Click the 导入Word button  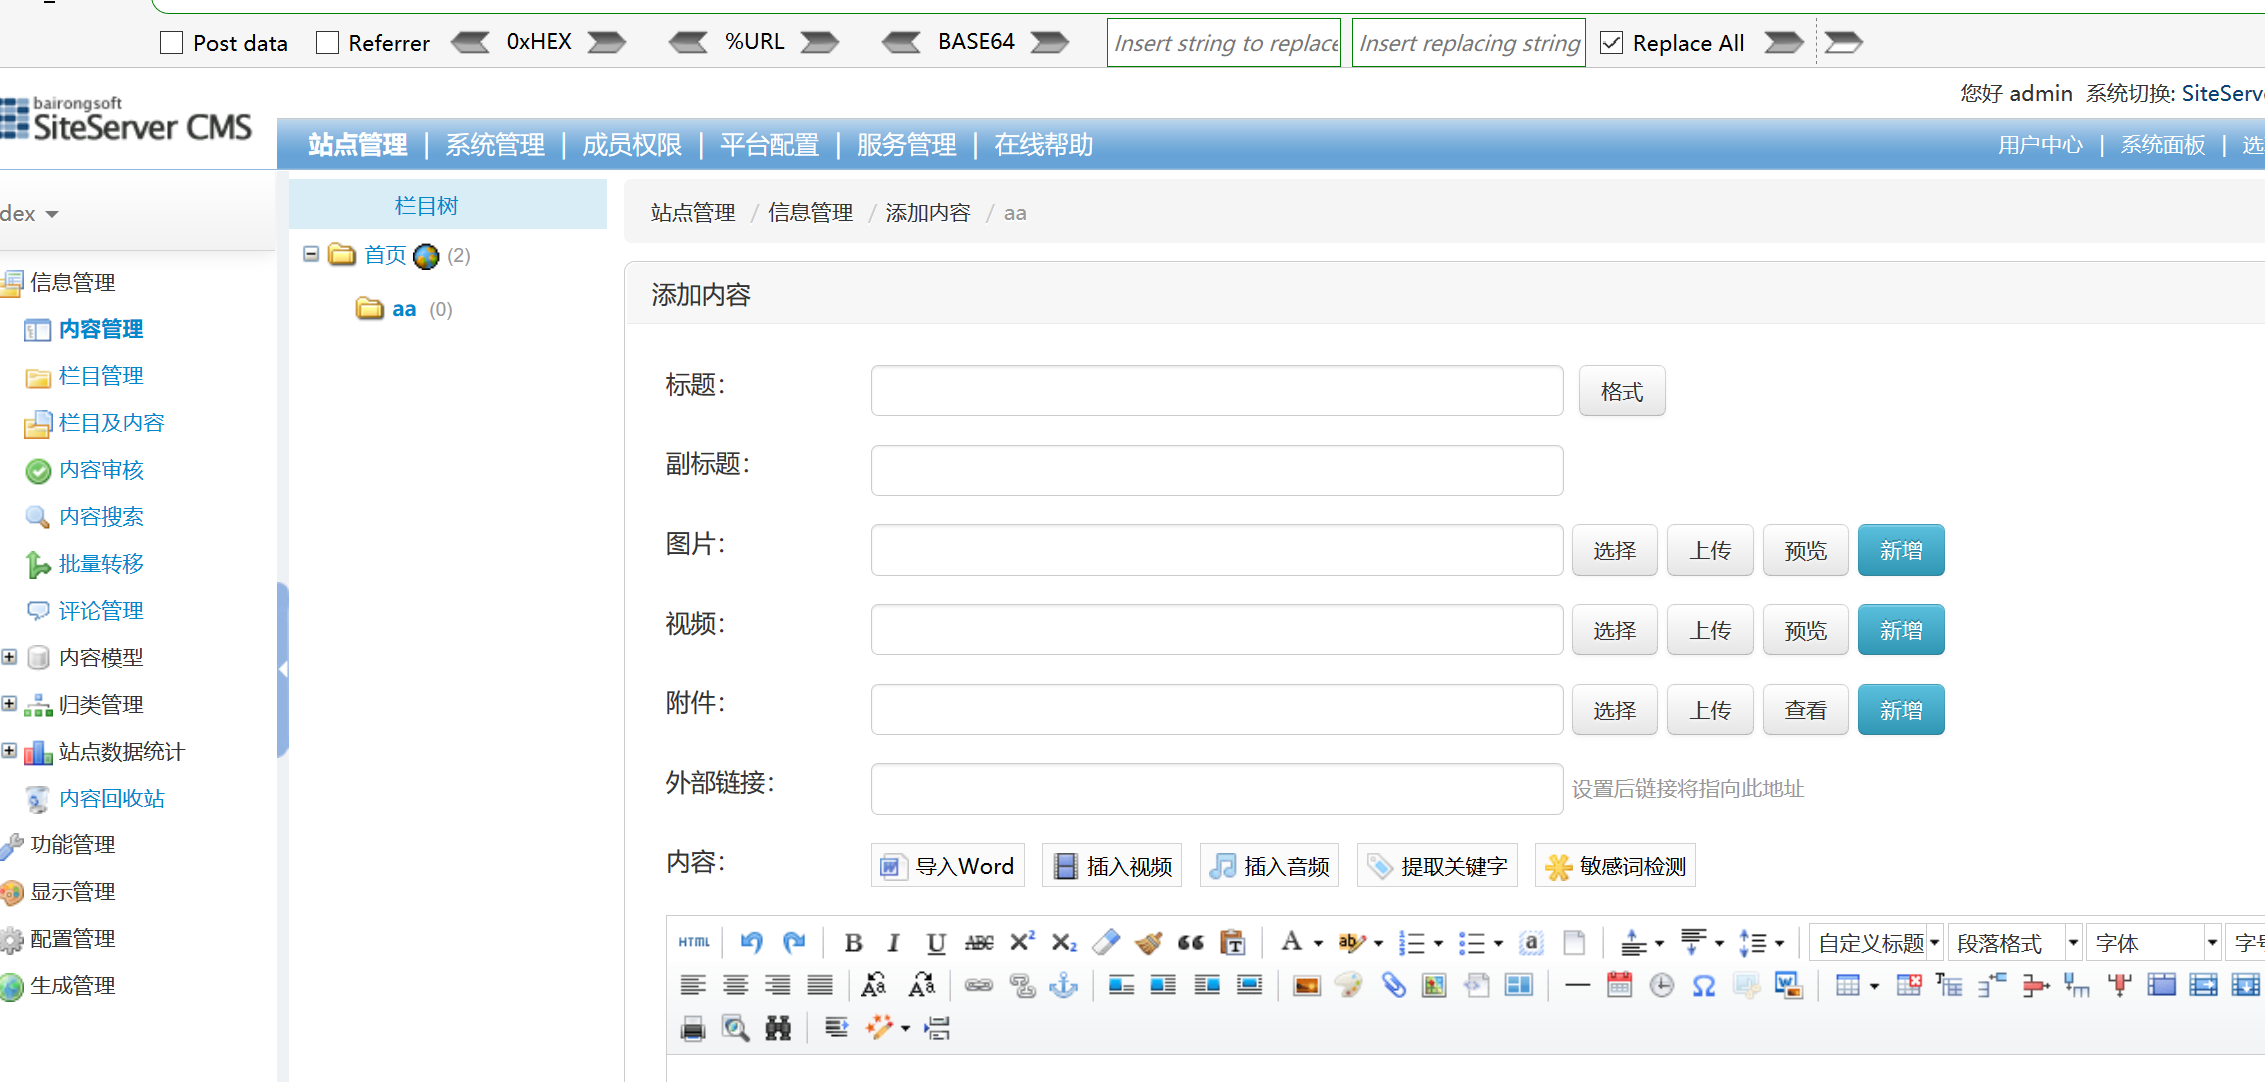947,866
